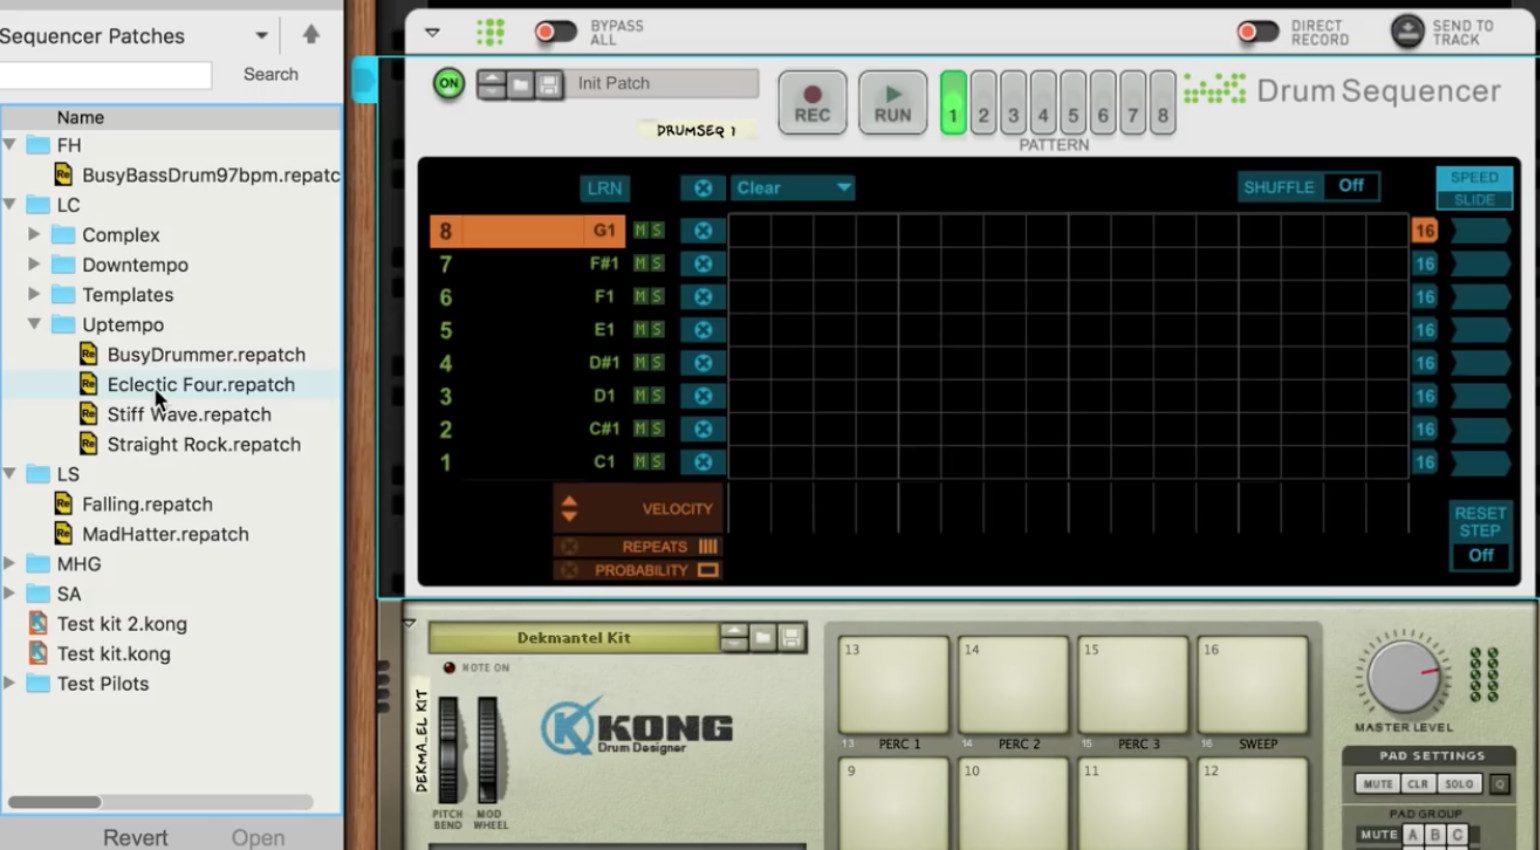Toggle the Shuffle Off switch
This screenshot has width=1540, height=850.
coord(1351,186)
